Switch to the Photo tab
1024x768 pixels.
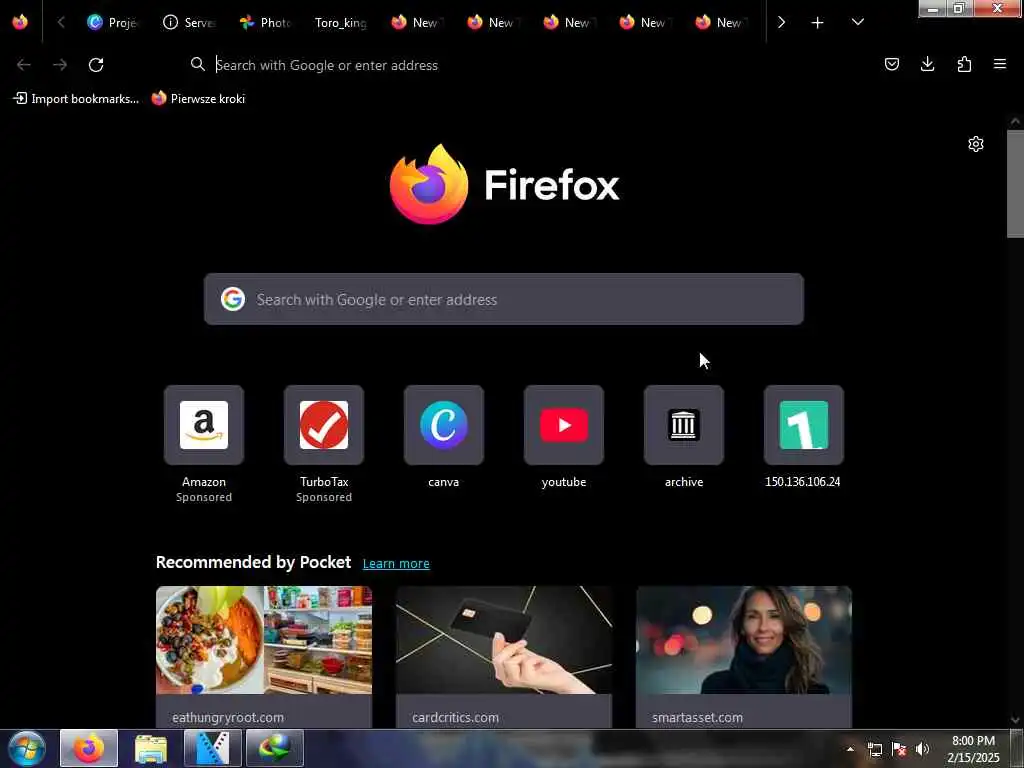tap(264, 22)
